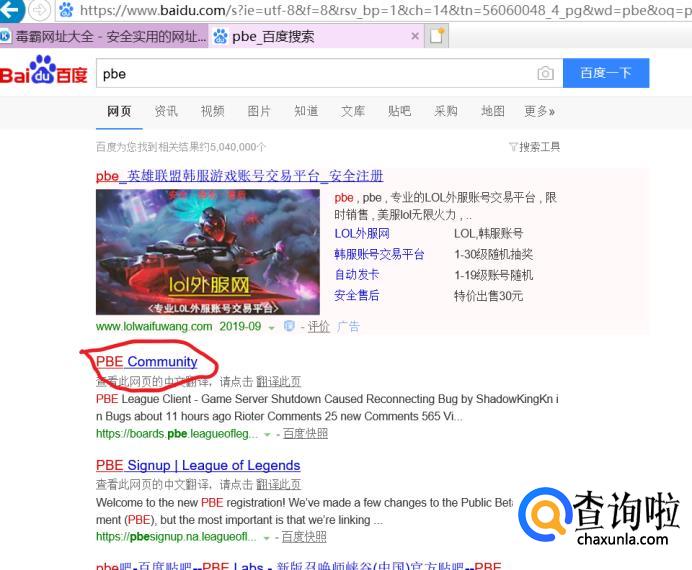Select the 视频 category tab
The width and height of the screenshot is (692, 570).
tap(213, 111)
